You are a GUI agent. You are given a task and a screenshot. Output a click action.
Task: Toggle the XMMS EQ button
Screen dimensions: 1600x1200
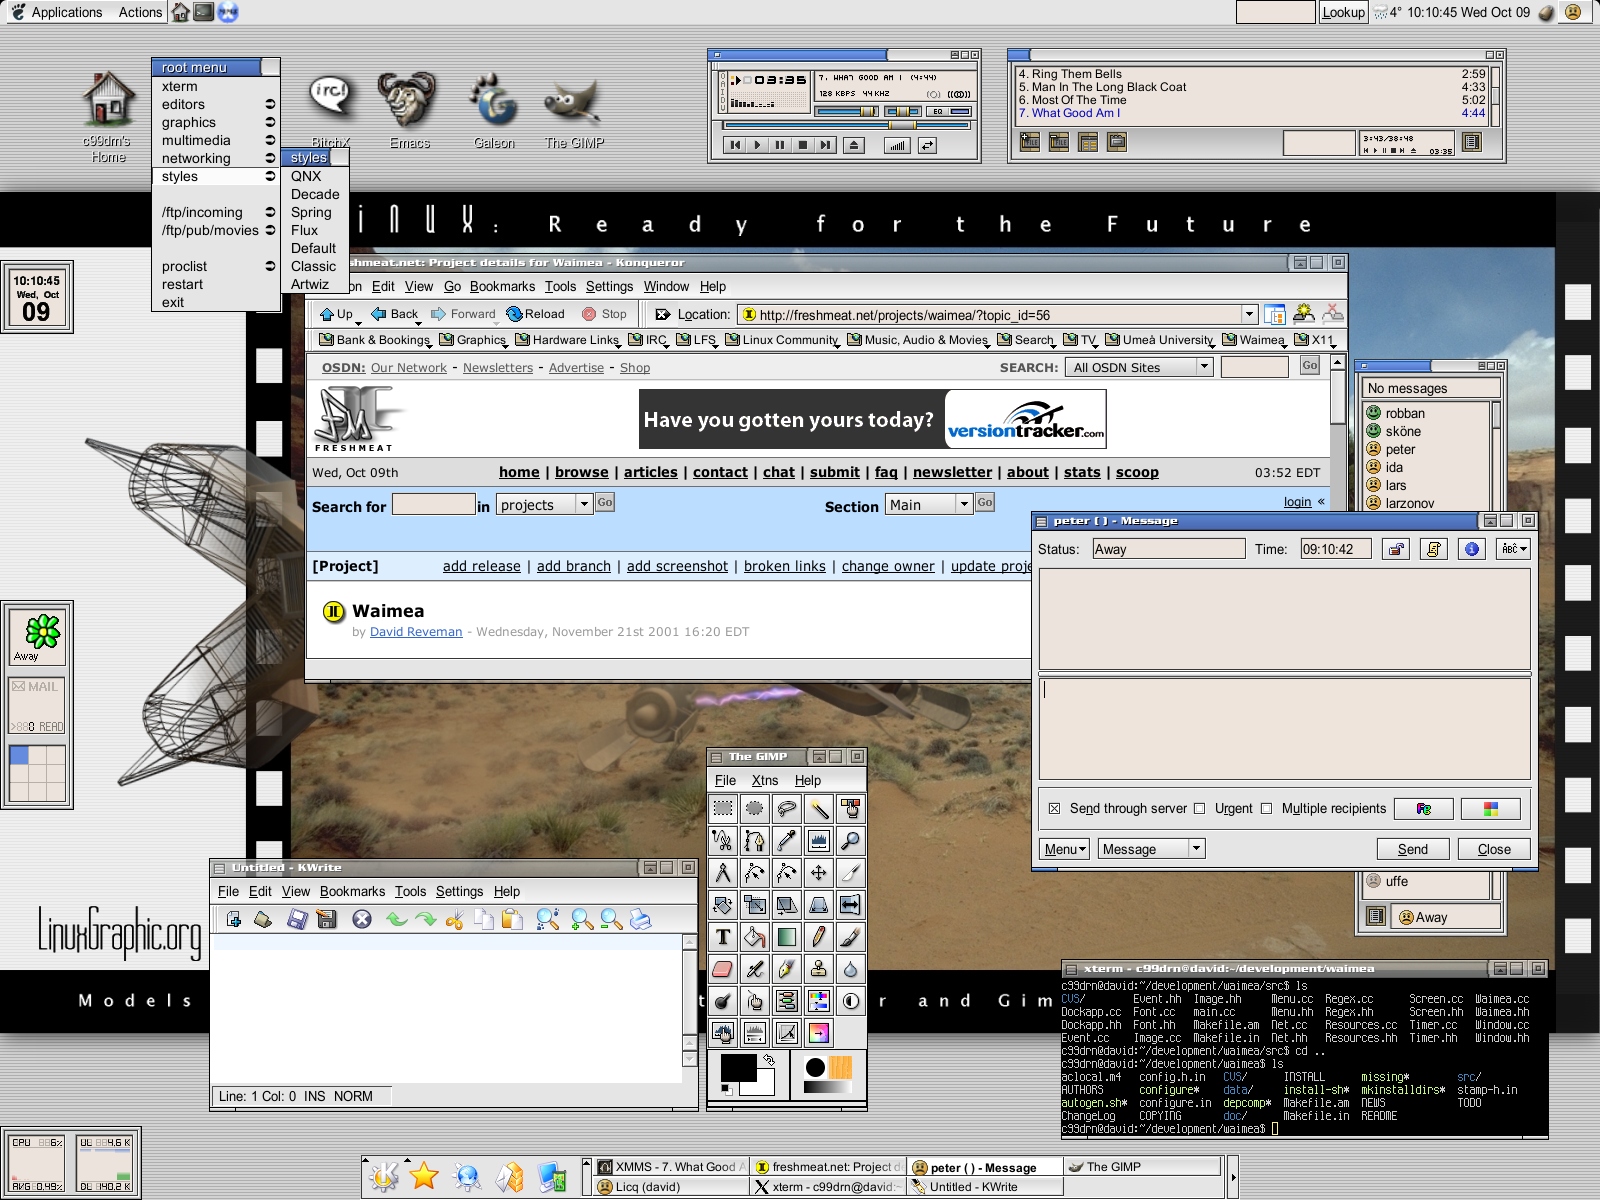(949, 111)
